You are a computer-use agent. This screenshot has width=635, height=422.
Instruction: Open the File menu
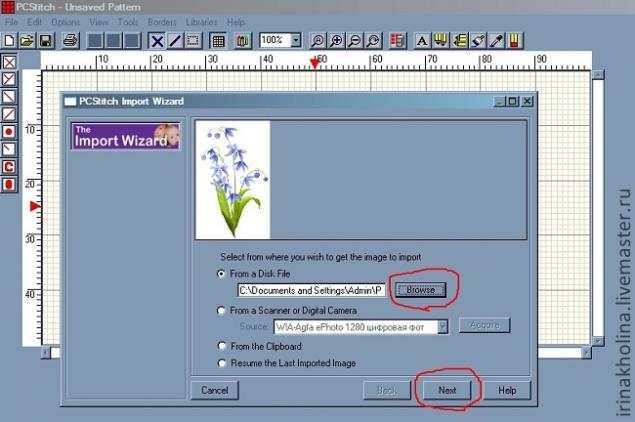[x=11, y=22]
